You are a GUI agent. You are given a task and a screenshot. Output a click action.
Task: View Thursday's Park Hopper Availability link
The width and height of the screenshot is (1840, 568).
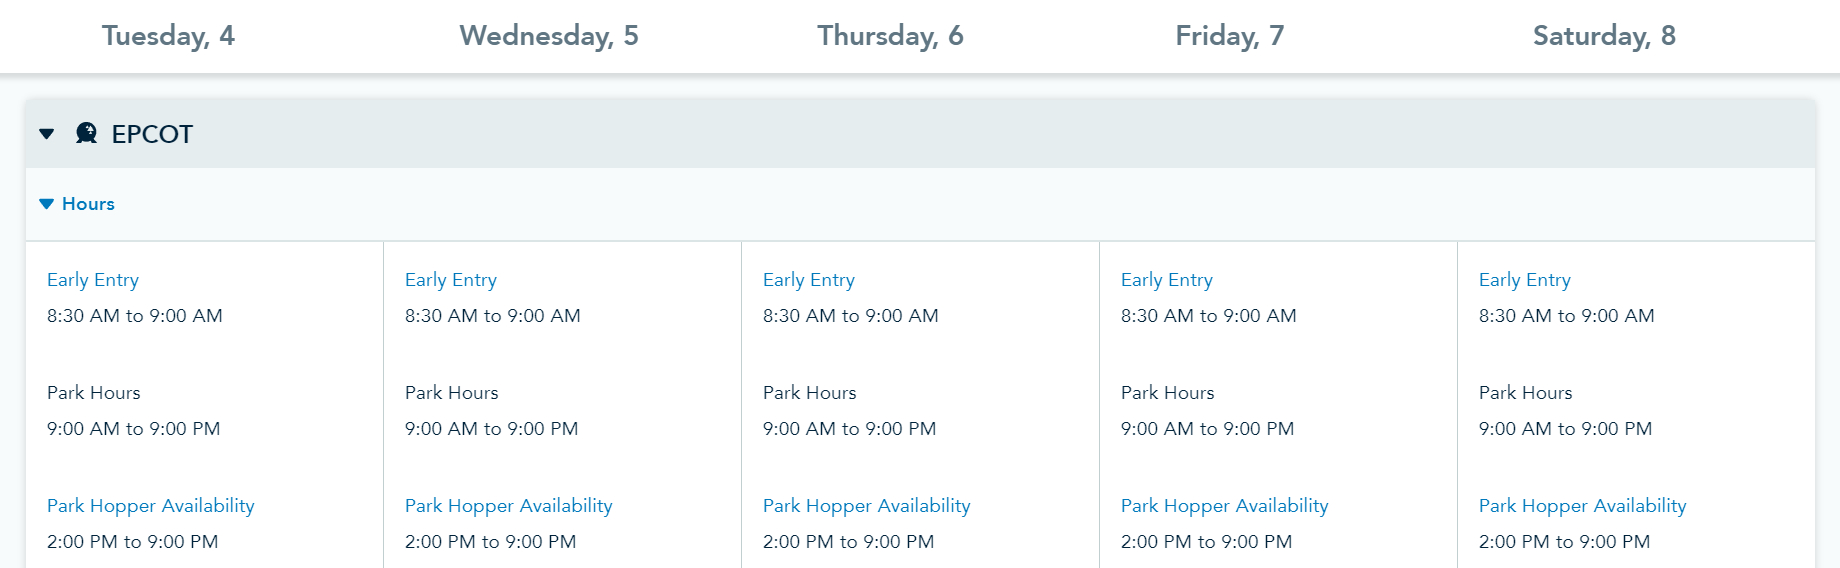(867, 506)
